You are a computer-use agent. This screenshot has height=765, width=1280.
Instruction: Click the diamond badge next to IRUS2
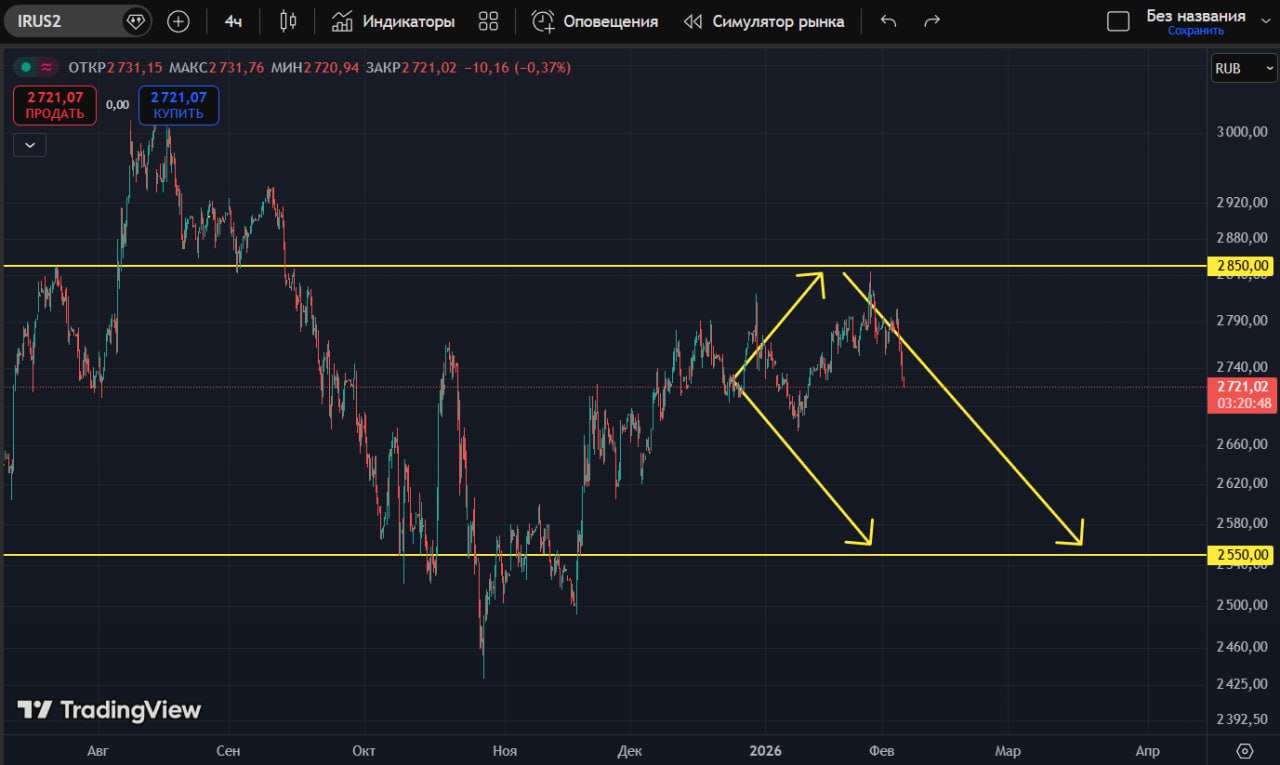click(x=135, y=21)
